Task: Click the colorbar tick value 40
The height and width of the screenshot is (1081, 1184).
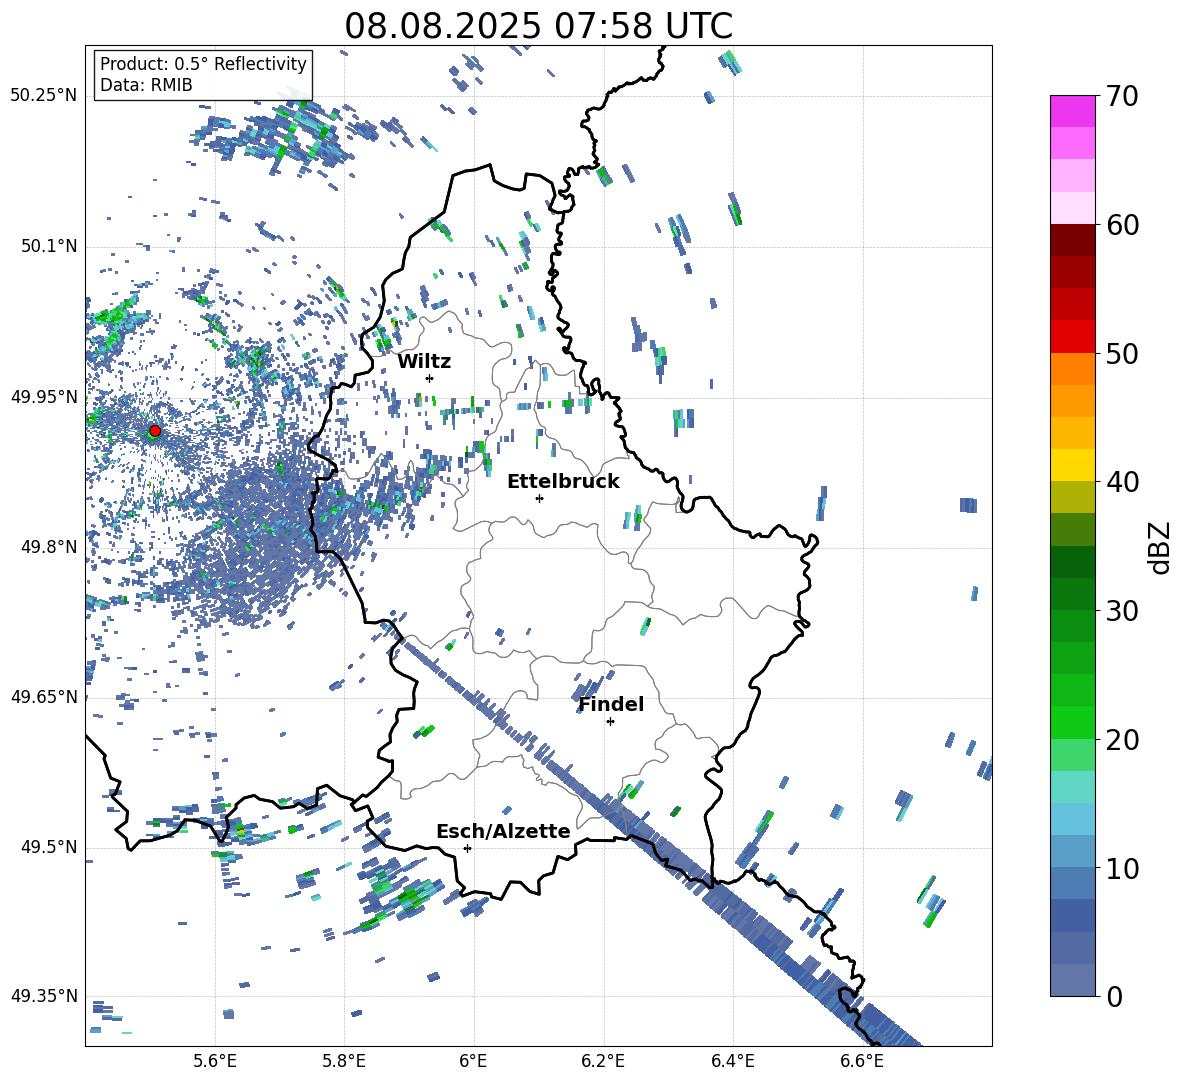Action: (x=1122, y=482)
